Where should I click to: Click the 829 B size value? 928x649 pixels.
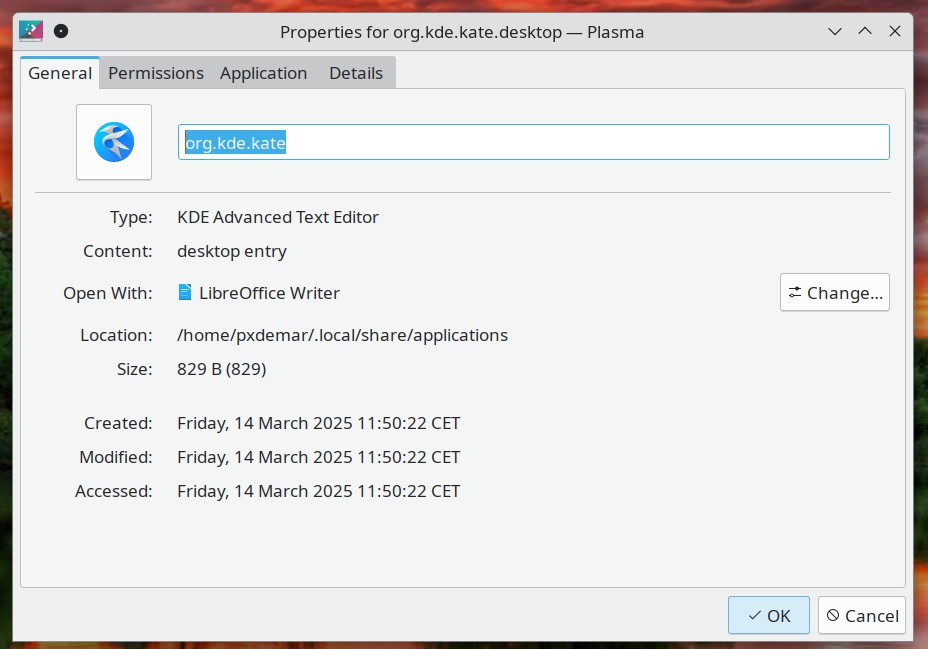point(221,369)
